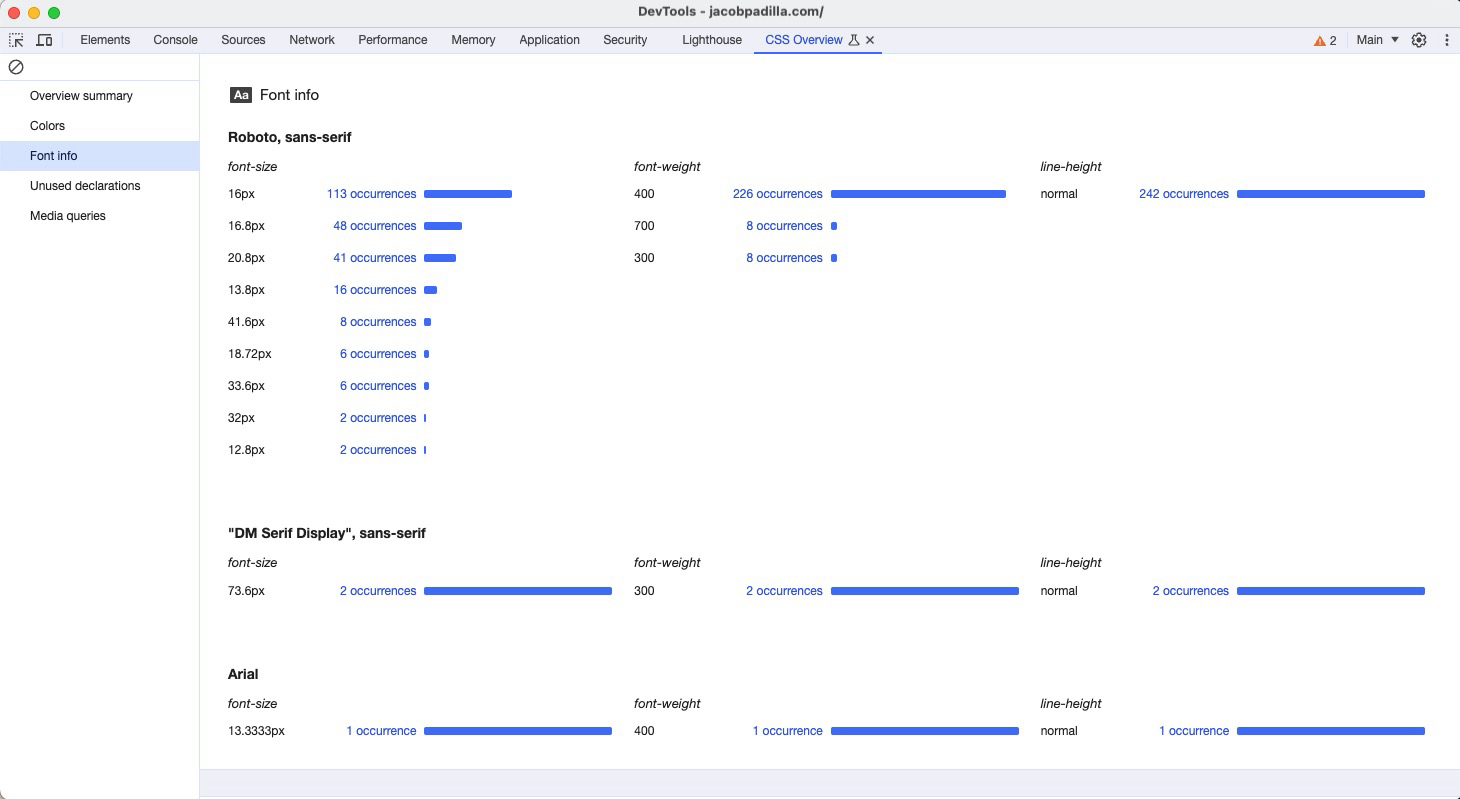Open the Main execution context dropdown
This screenshot has height=799, width=1460.
(x=1375, y=40)
